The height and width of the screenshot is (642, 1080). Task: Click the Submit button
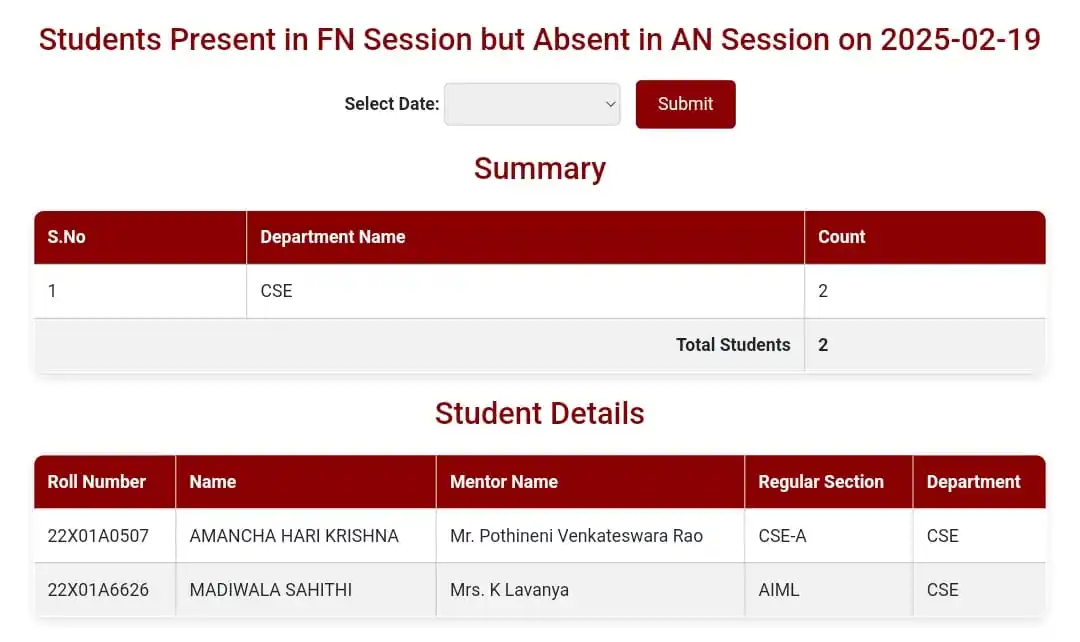coord(685,104)
